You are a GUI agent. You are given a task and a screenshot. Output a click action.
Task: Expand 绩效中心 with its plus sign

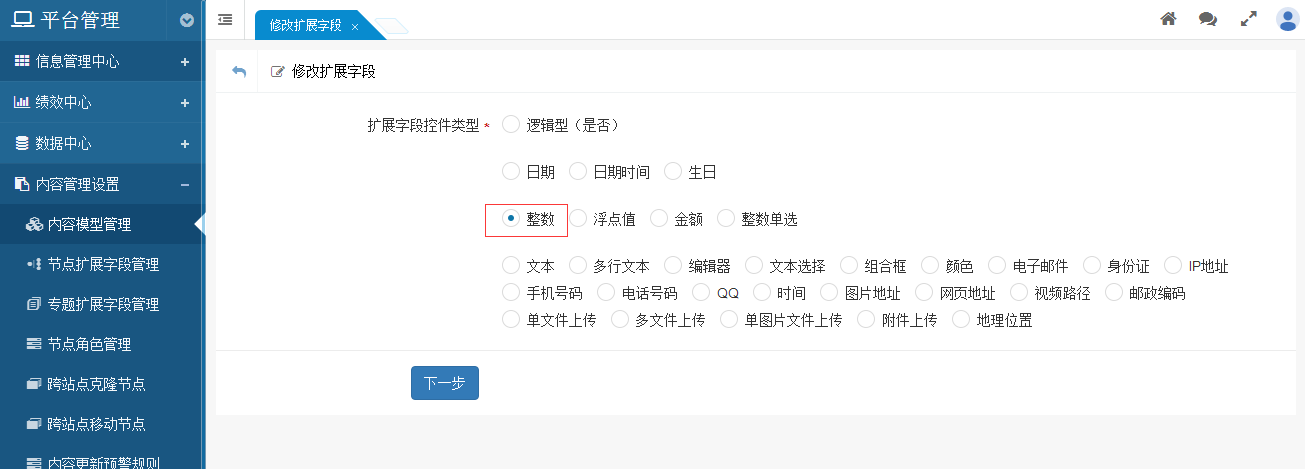pyautogui.click(x=185, y=102)
